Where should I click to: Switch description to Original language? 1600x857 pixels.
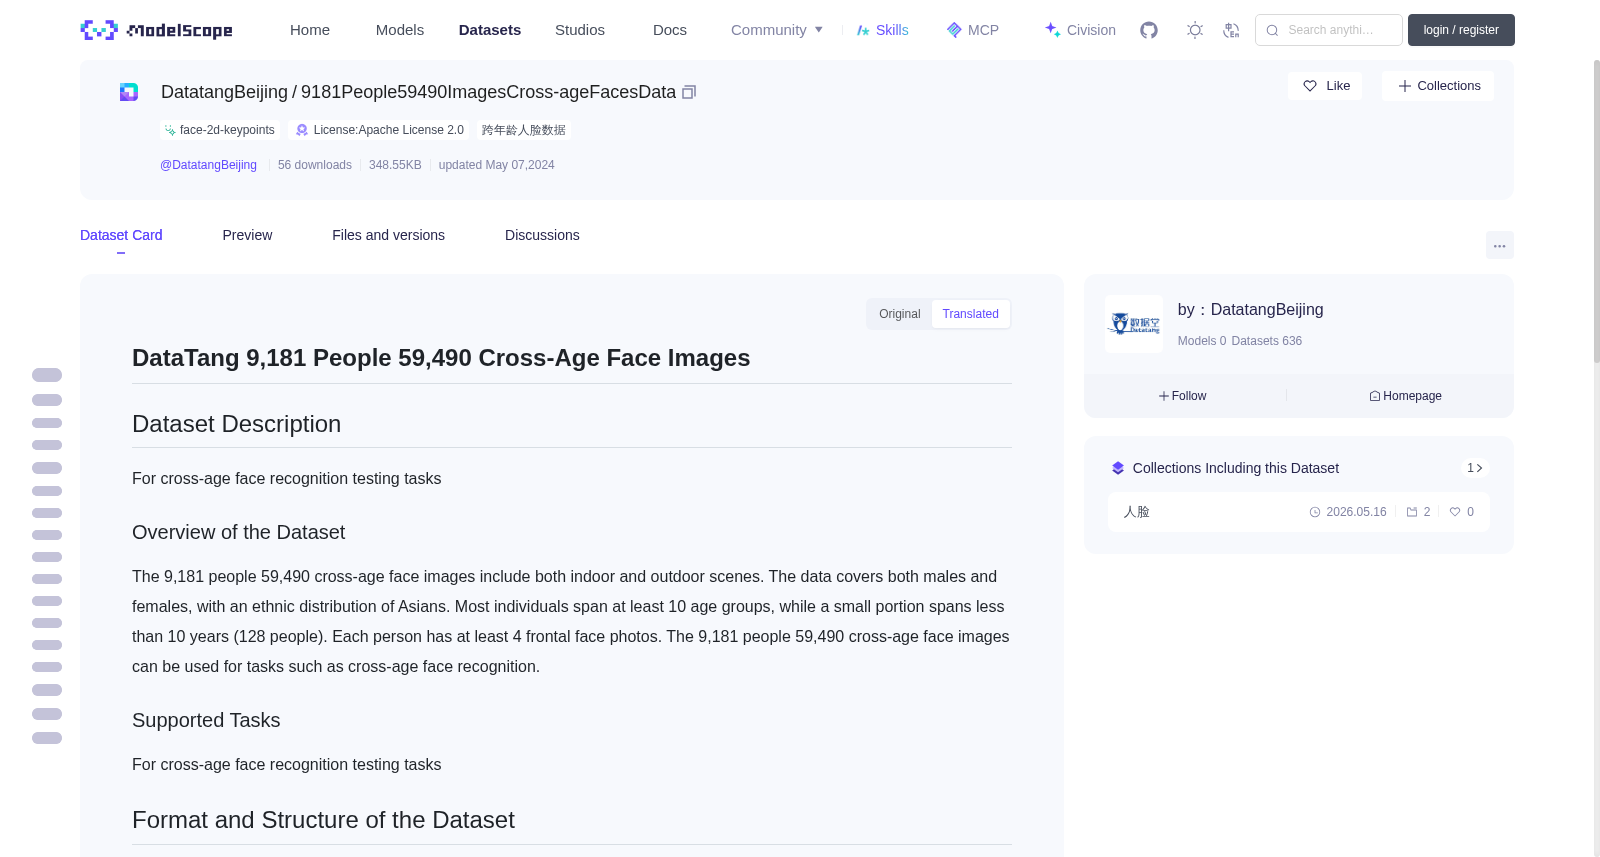pos(900,314)
